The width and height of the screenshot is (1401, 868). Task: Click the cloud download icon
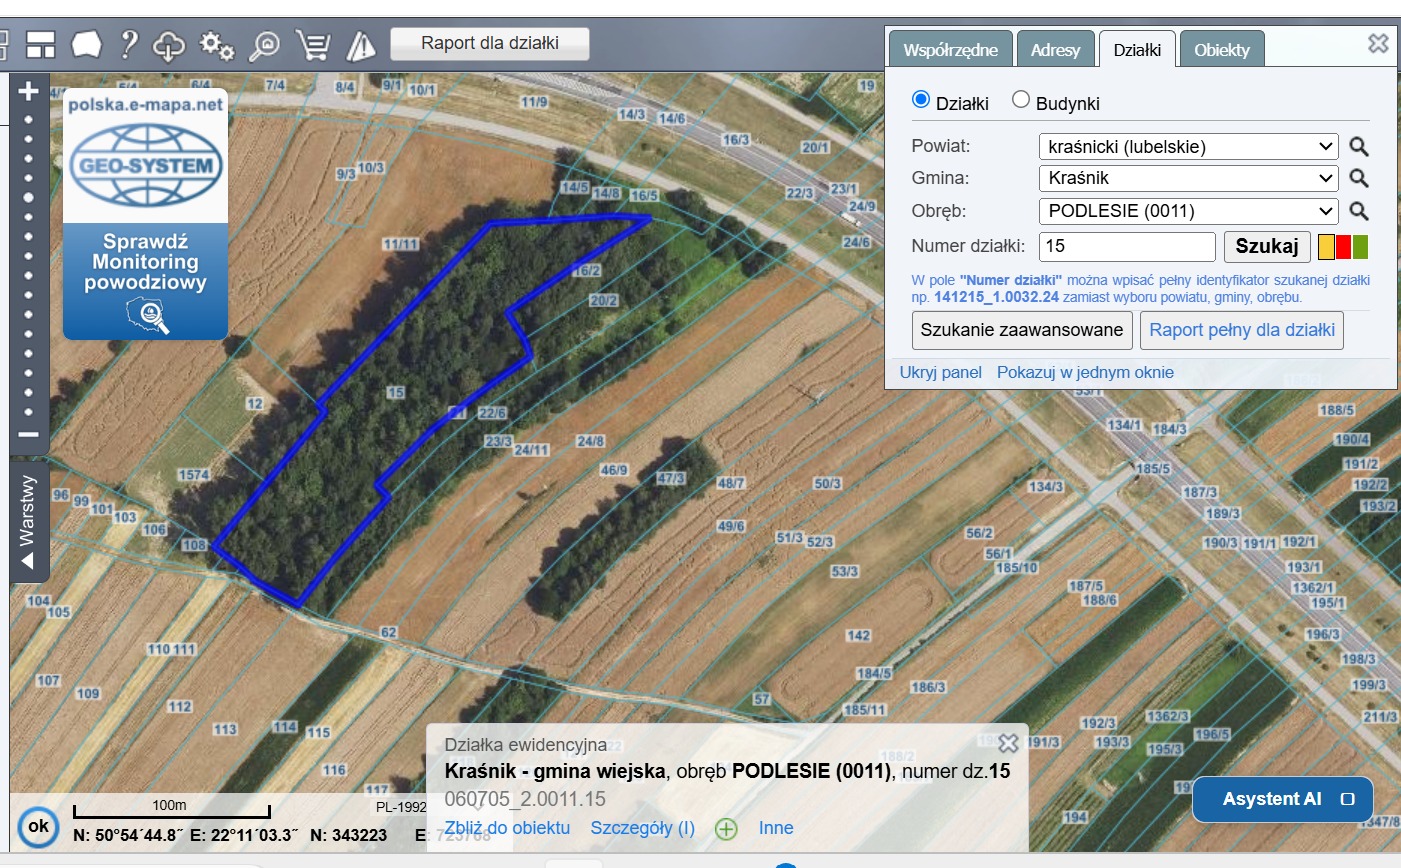click(x=169, y=45)
